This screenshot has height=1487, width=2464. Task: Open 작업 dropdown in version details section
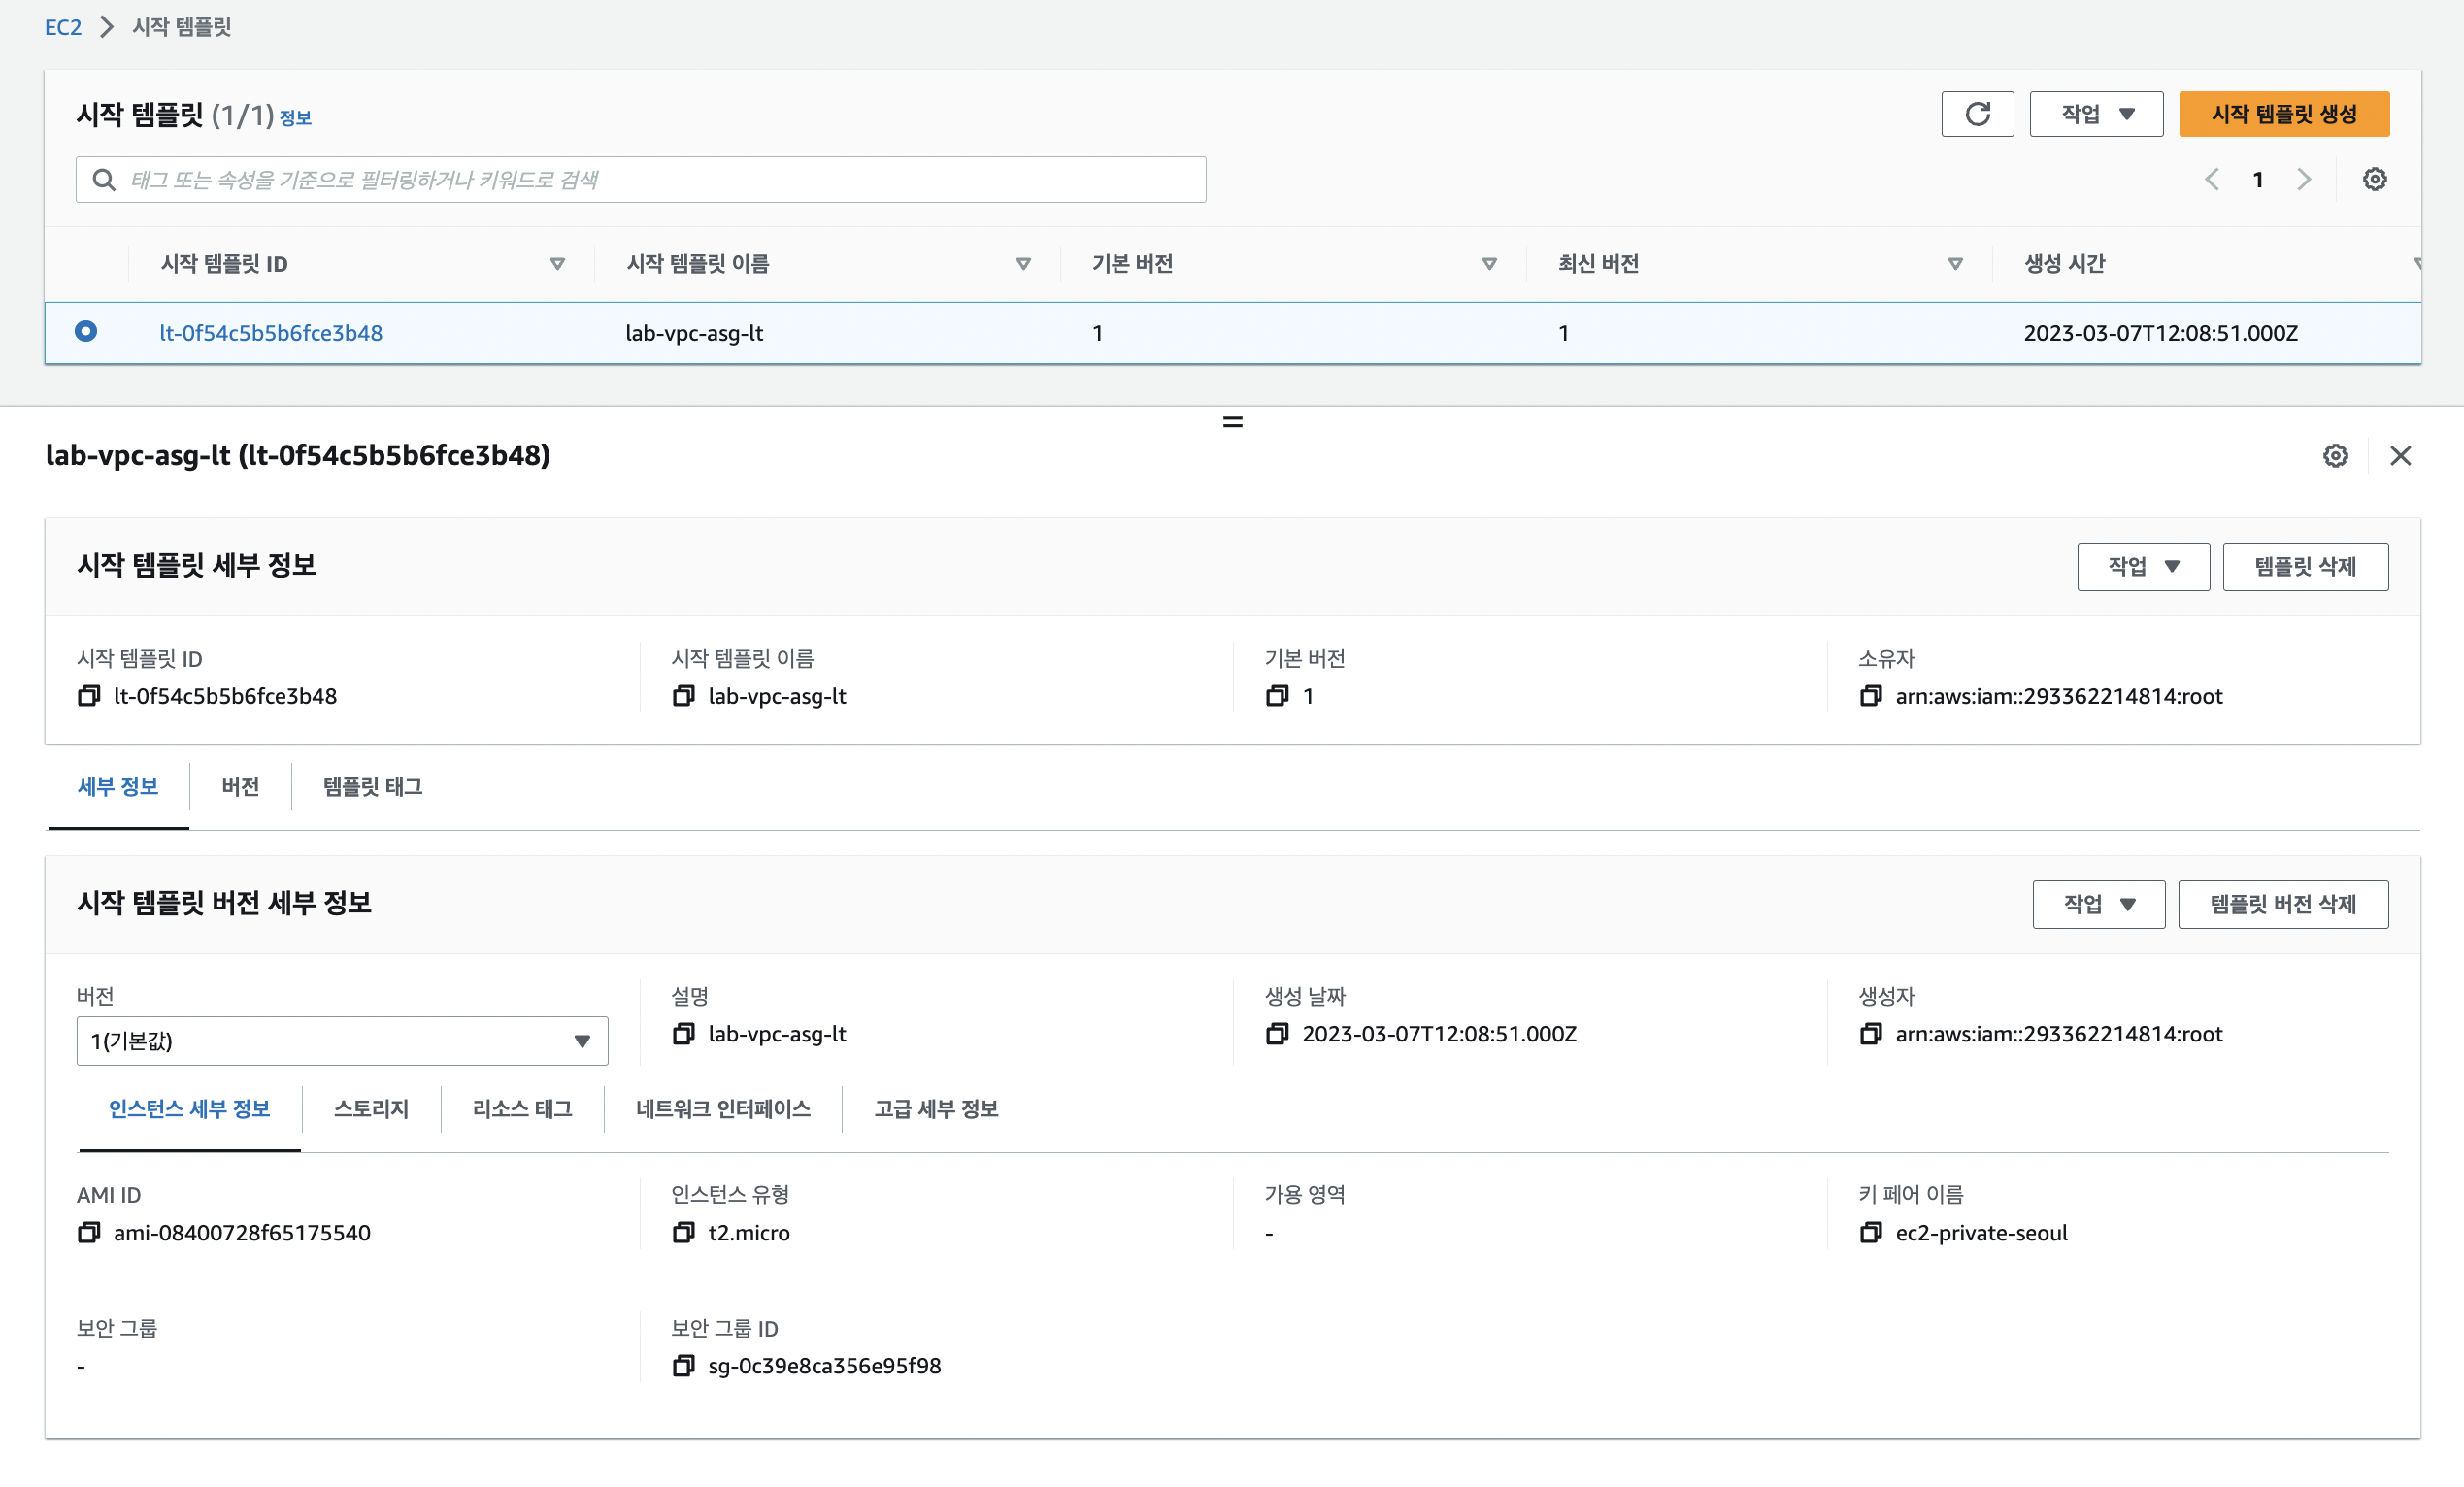point(2098,904)
